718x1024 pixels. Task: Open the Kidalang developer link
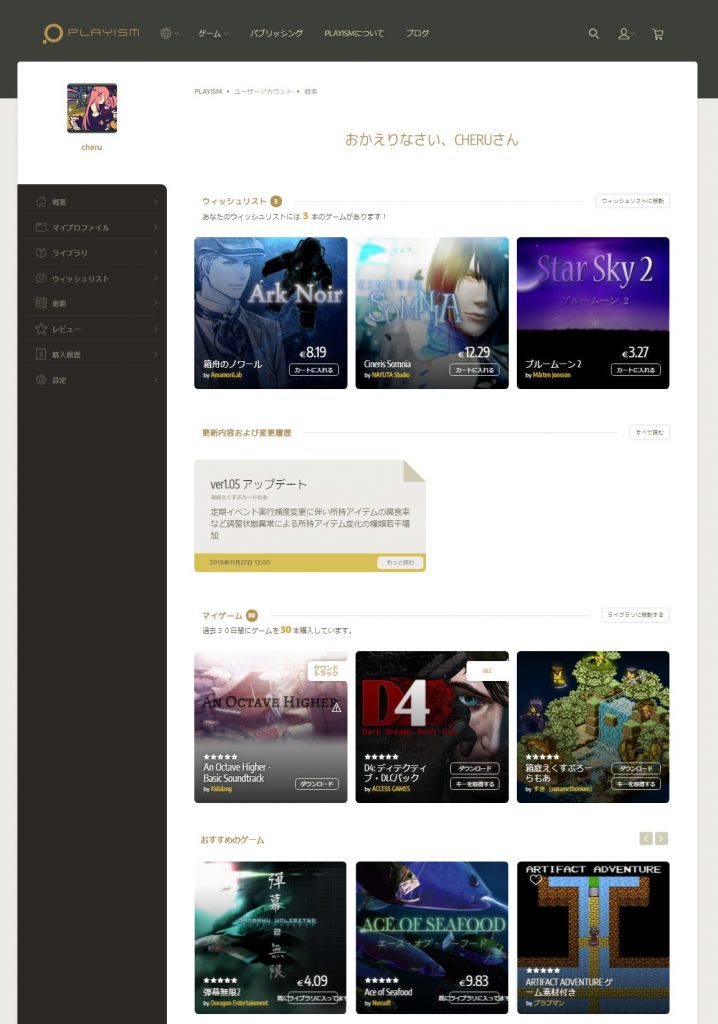point(221,789)
